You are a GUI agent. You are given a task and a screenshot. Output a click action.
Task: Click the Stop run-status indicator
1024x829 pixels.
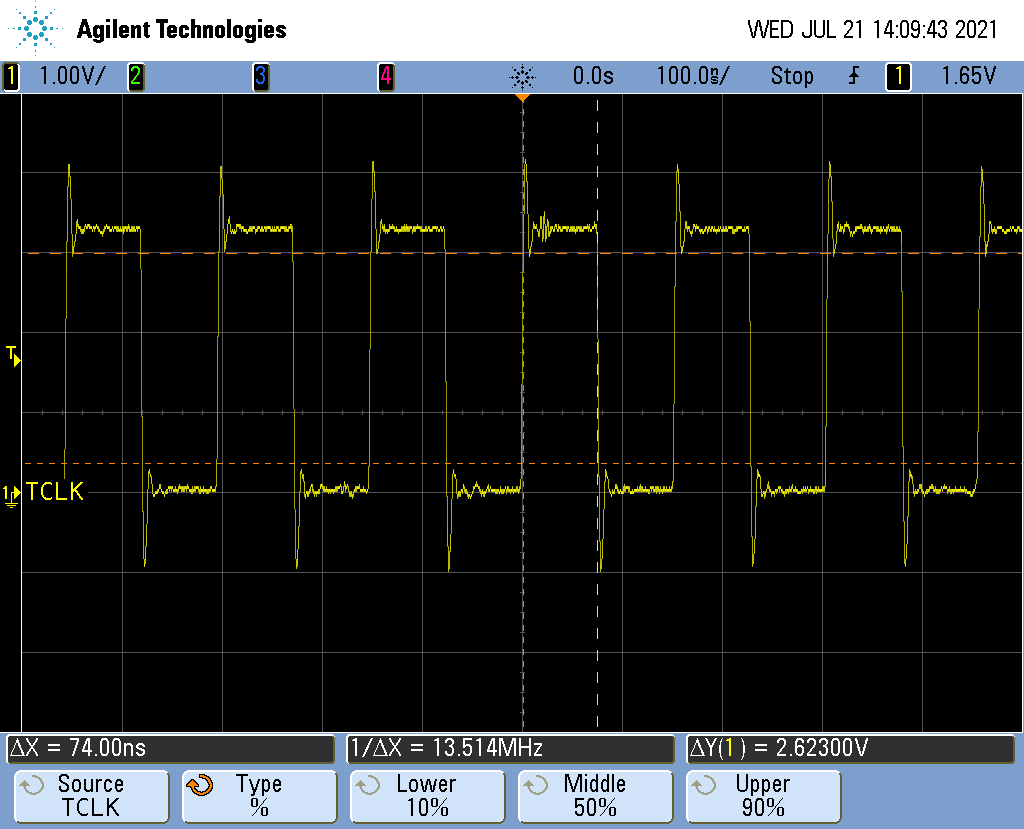(791, 76)
